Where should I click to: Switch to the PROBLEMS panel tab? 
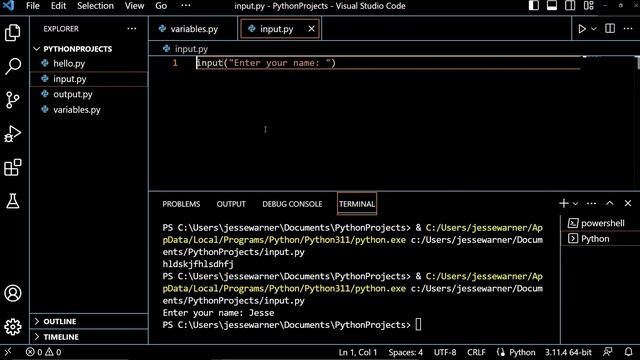pyautogui.click(x=181, y=204)
